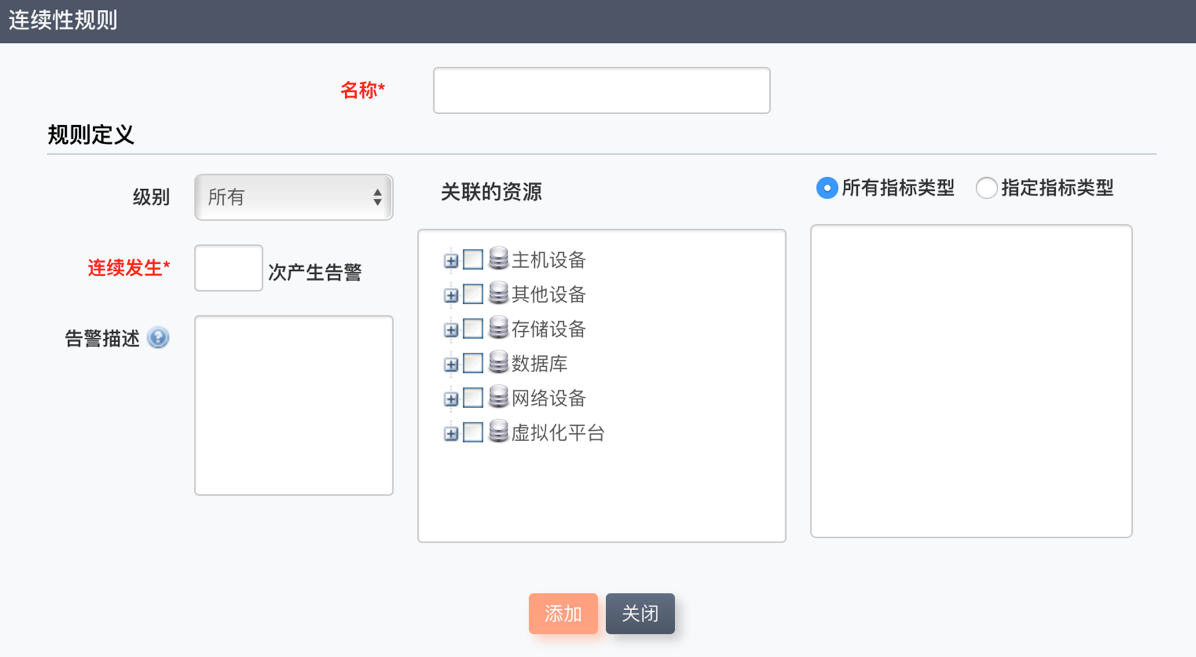The width and height of the screenshot is (1196, 657).
Task: Expand the 存储设备 tree node
Action: coord(451,330)
